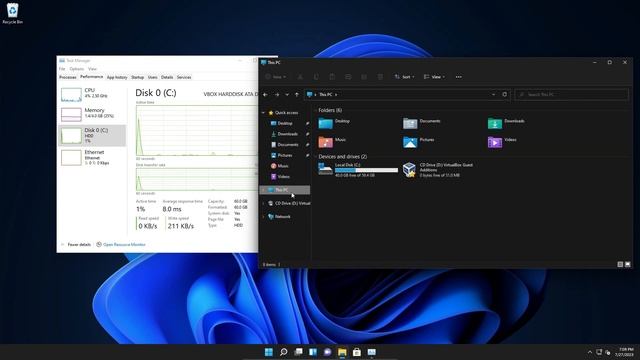Open Desktop folder icon in main pane
Image resolution: width=640 pixels, height=360 pixels.
pyautogui.click(x=325, y=123)
